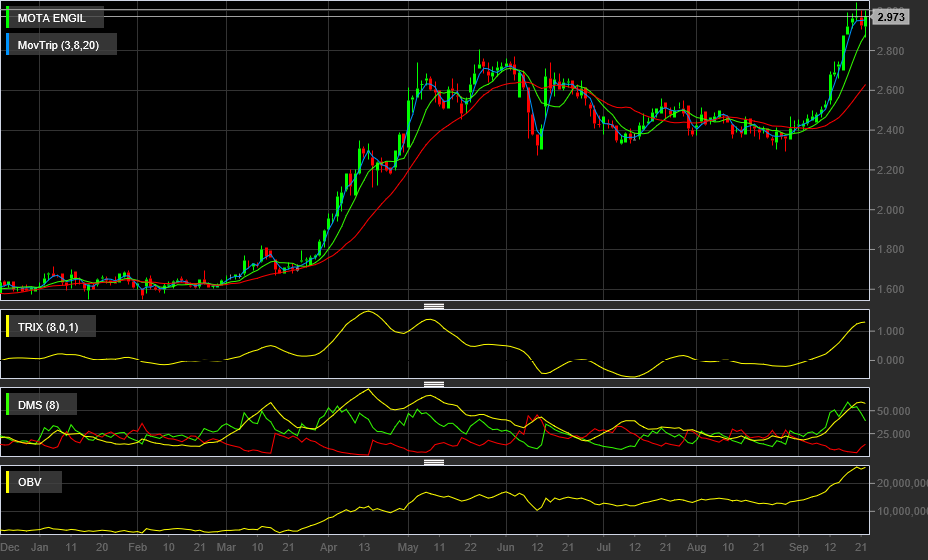Click blue color marker beside MovTrip

tap(8, 45)
